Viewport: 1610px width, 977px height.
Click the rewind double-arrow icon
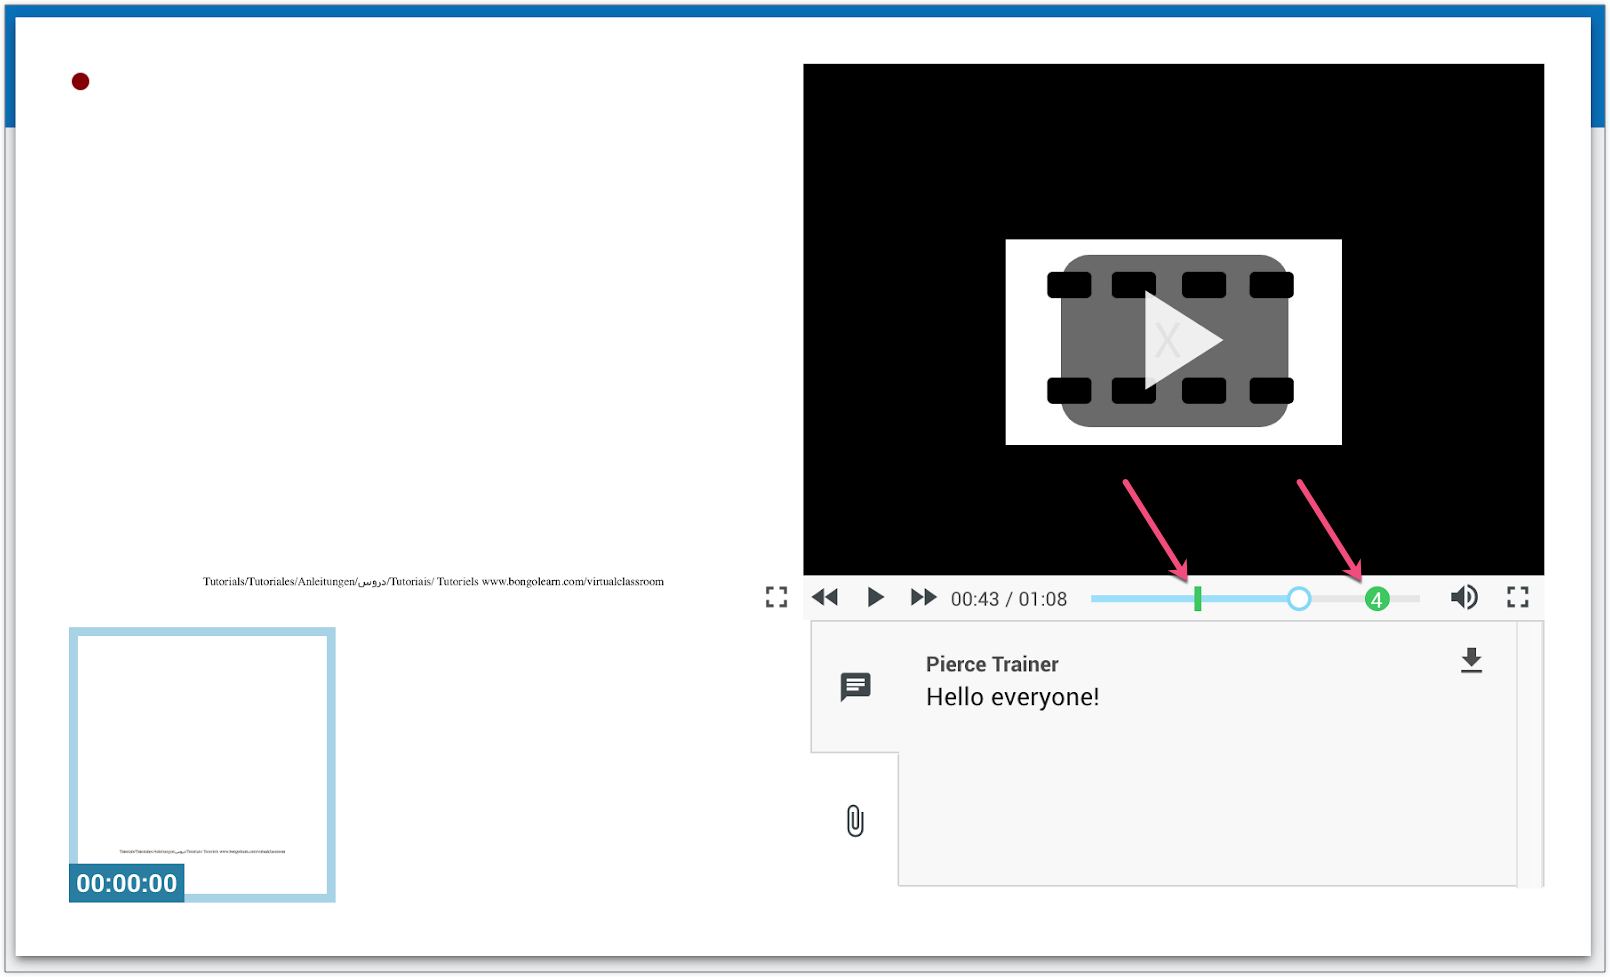pyautogui.click(x=825, y=598)
